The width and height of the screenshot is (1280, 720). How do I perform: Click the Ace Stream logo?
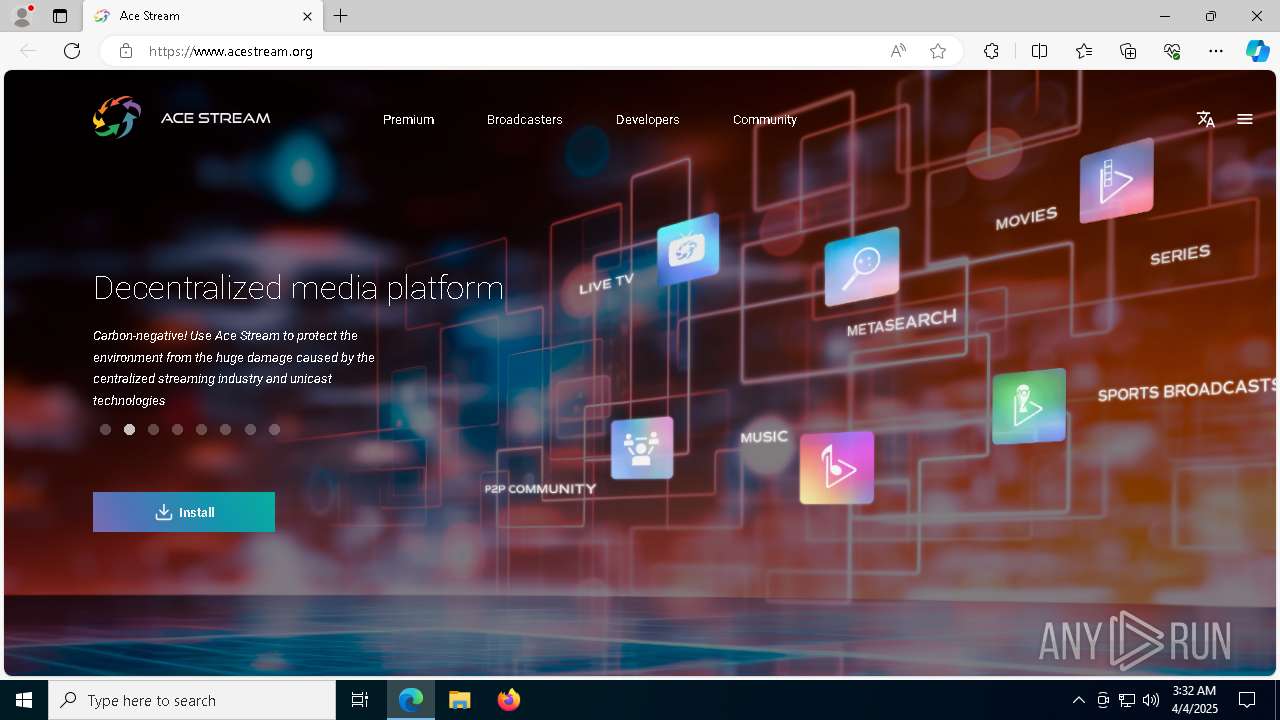point(116,118)
